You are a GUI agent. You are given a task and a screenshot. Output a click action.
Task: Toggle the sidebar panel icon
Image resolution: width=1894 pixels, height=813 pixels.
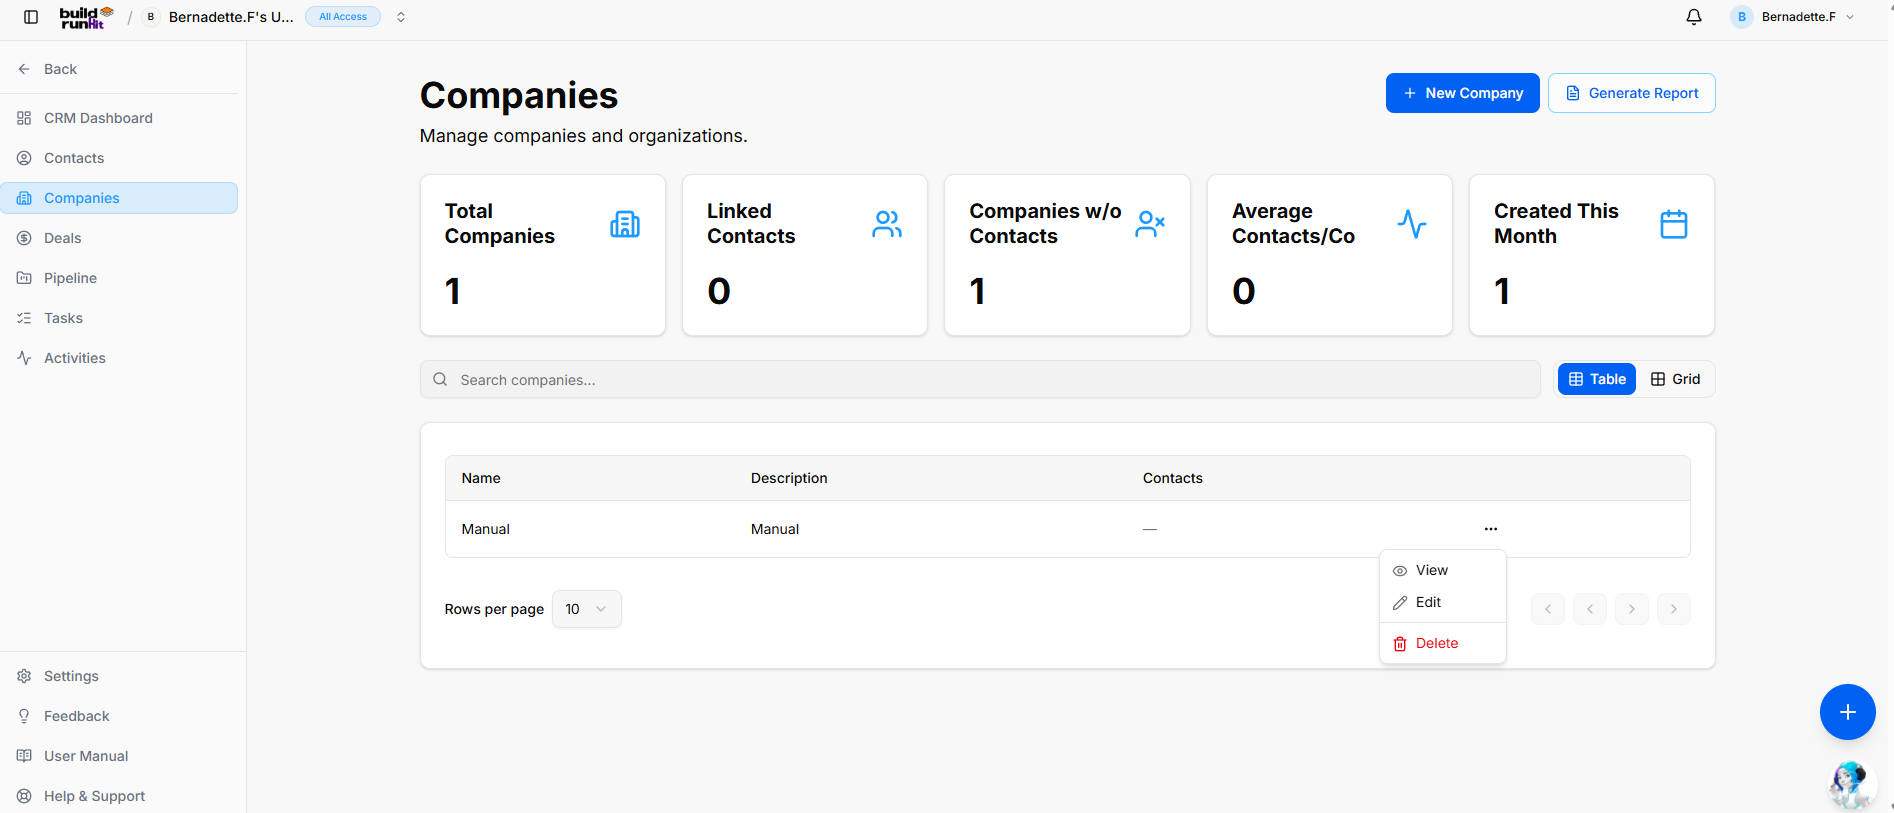(31, 17)
